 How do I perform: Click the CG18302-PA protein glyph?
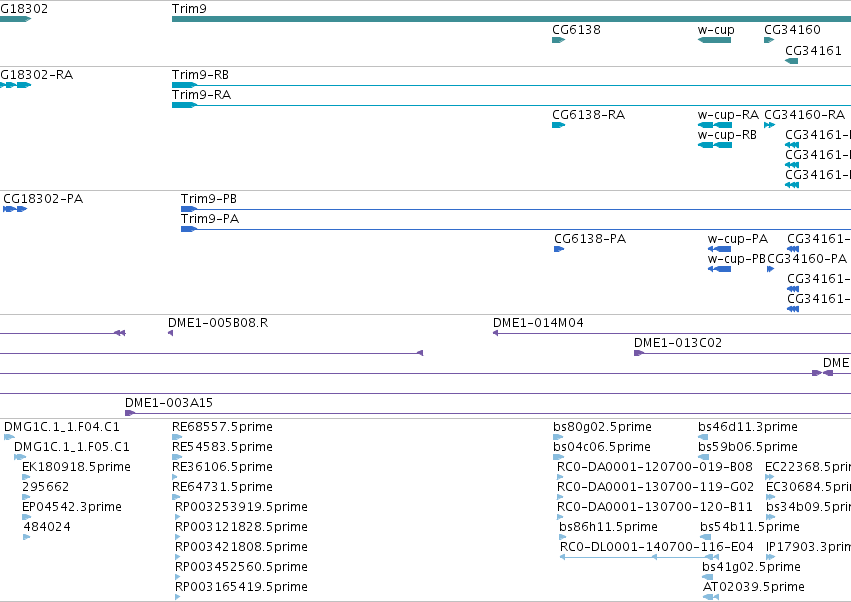[15, 209]
